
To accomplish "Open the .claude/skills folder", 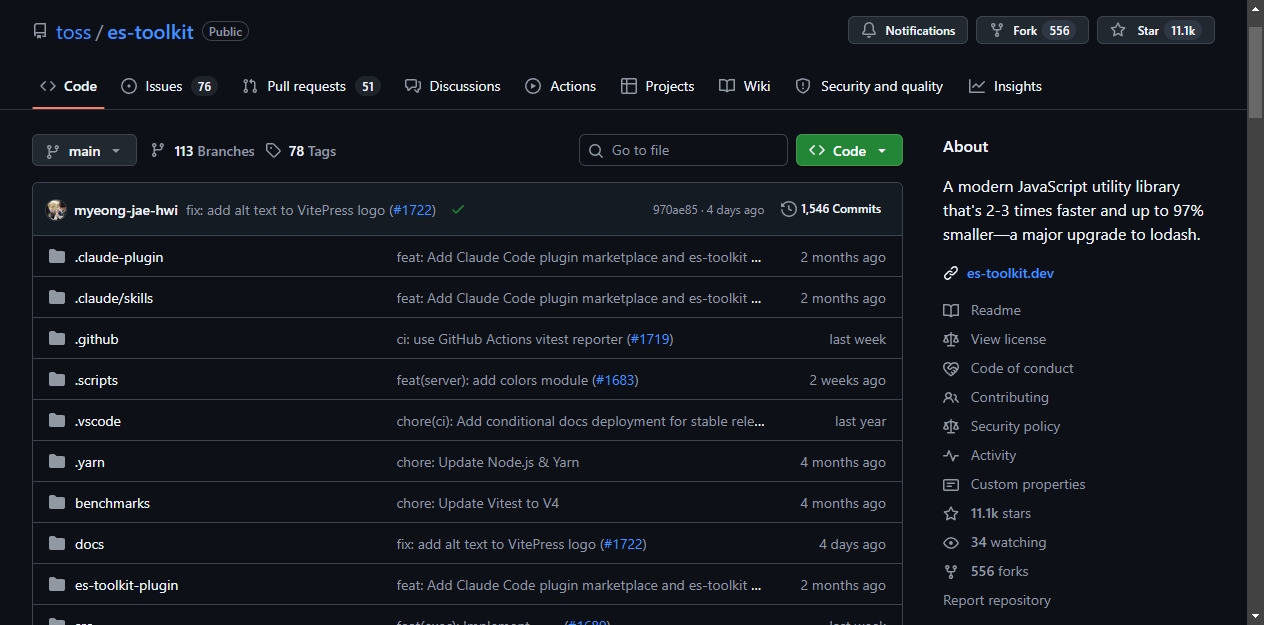I will coord(114,298).
